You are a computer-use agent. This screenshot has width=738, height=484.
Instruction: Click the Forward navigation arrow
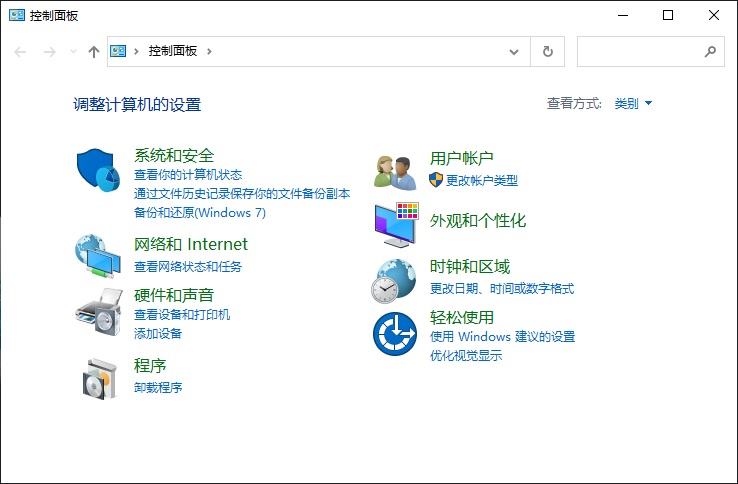click(49, 51)
